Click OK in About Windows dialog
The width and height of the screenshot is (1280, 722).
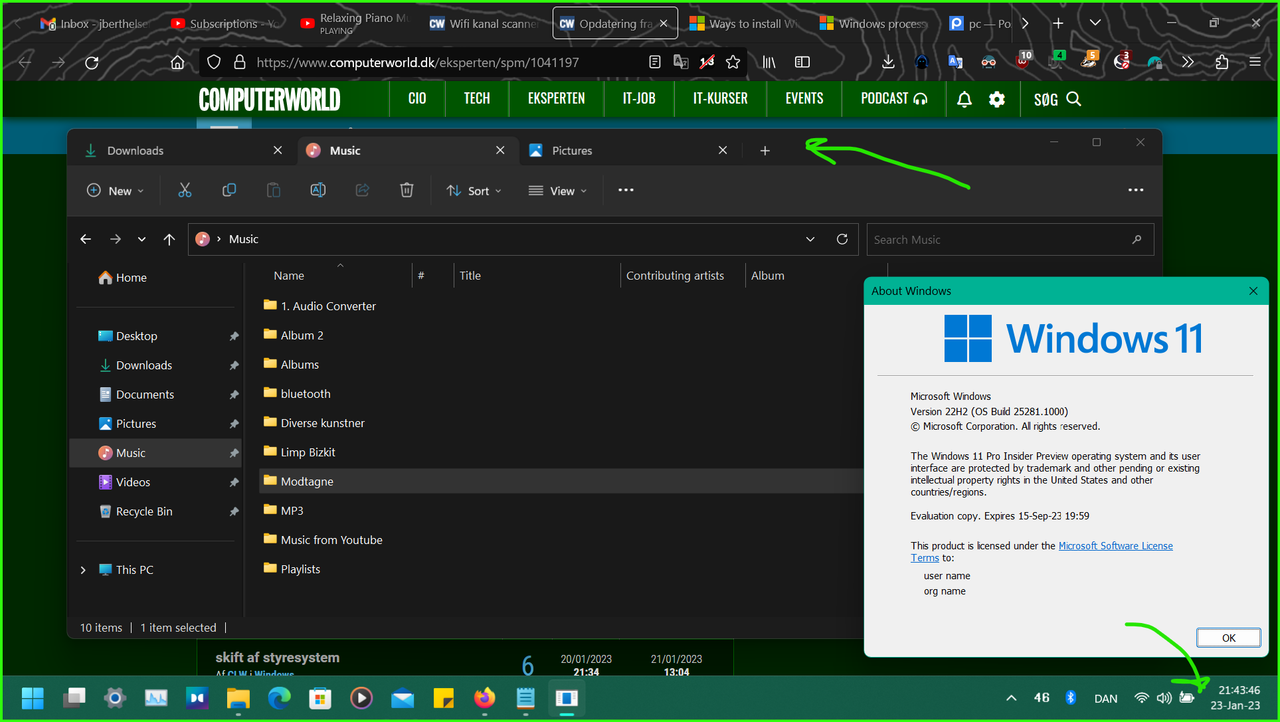pyautogui.click(x=1228, y=637)
